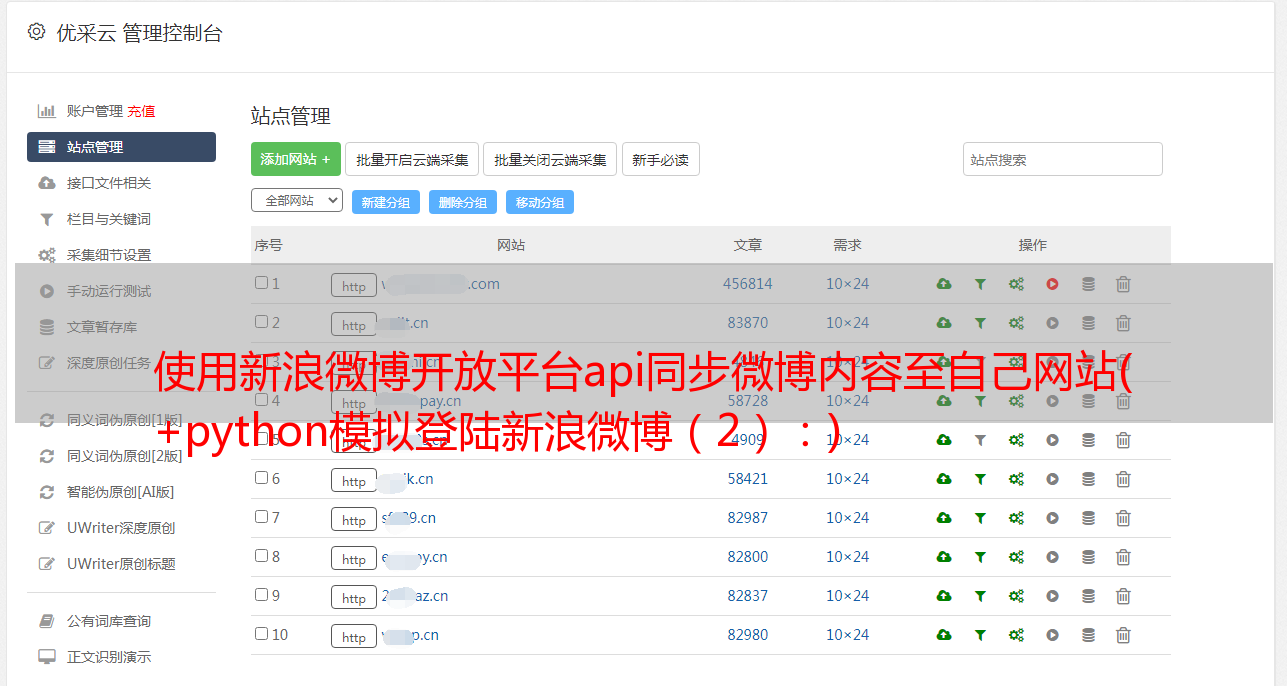The width and height of the screenshot is (1287, 686).
Task: Click the red run icon in row 456814
Action: pyautogui.click(x=1052, y=284)
